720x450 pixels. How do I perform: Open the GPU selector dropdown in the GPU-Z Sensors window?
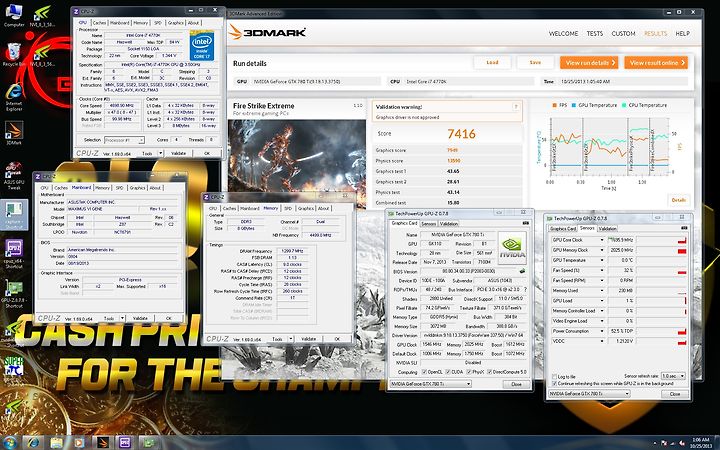click(x=589, y=394)
